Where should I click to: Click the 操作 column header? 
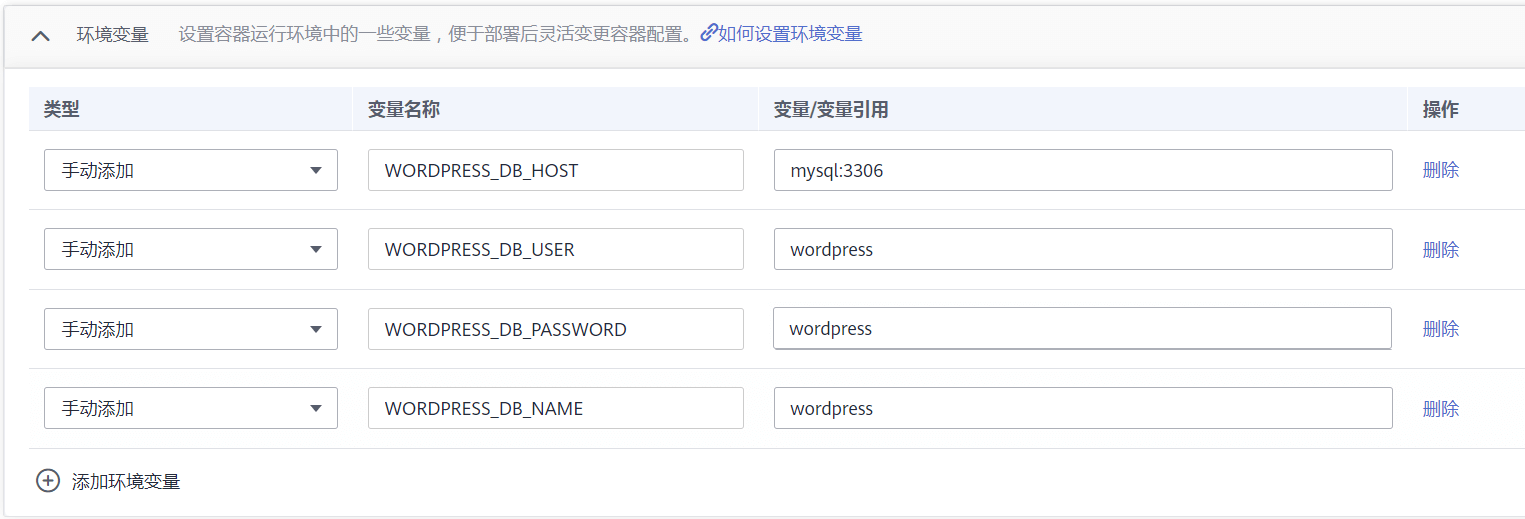(x=1441, y=109)
